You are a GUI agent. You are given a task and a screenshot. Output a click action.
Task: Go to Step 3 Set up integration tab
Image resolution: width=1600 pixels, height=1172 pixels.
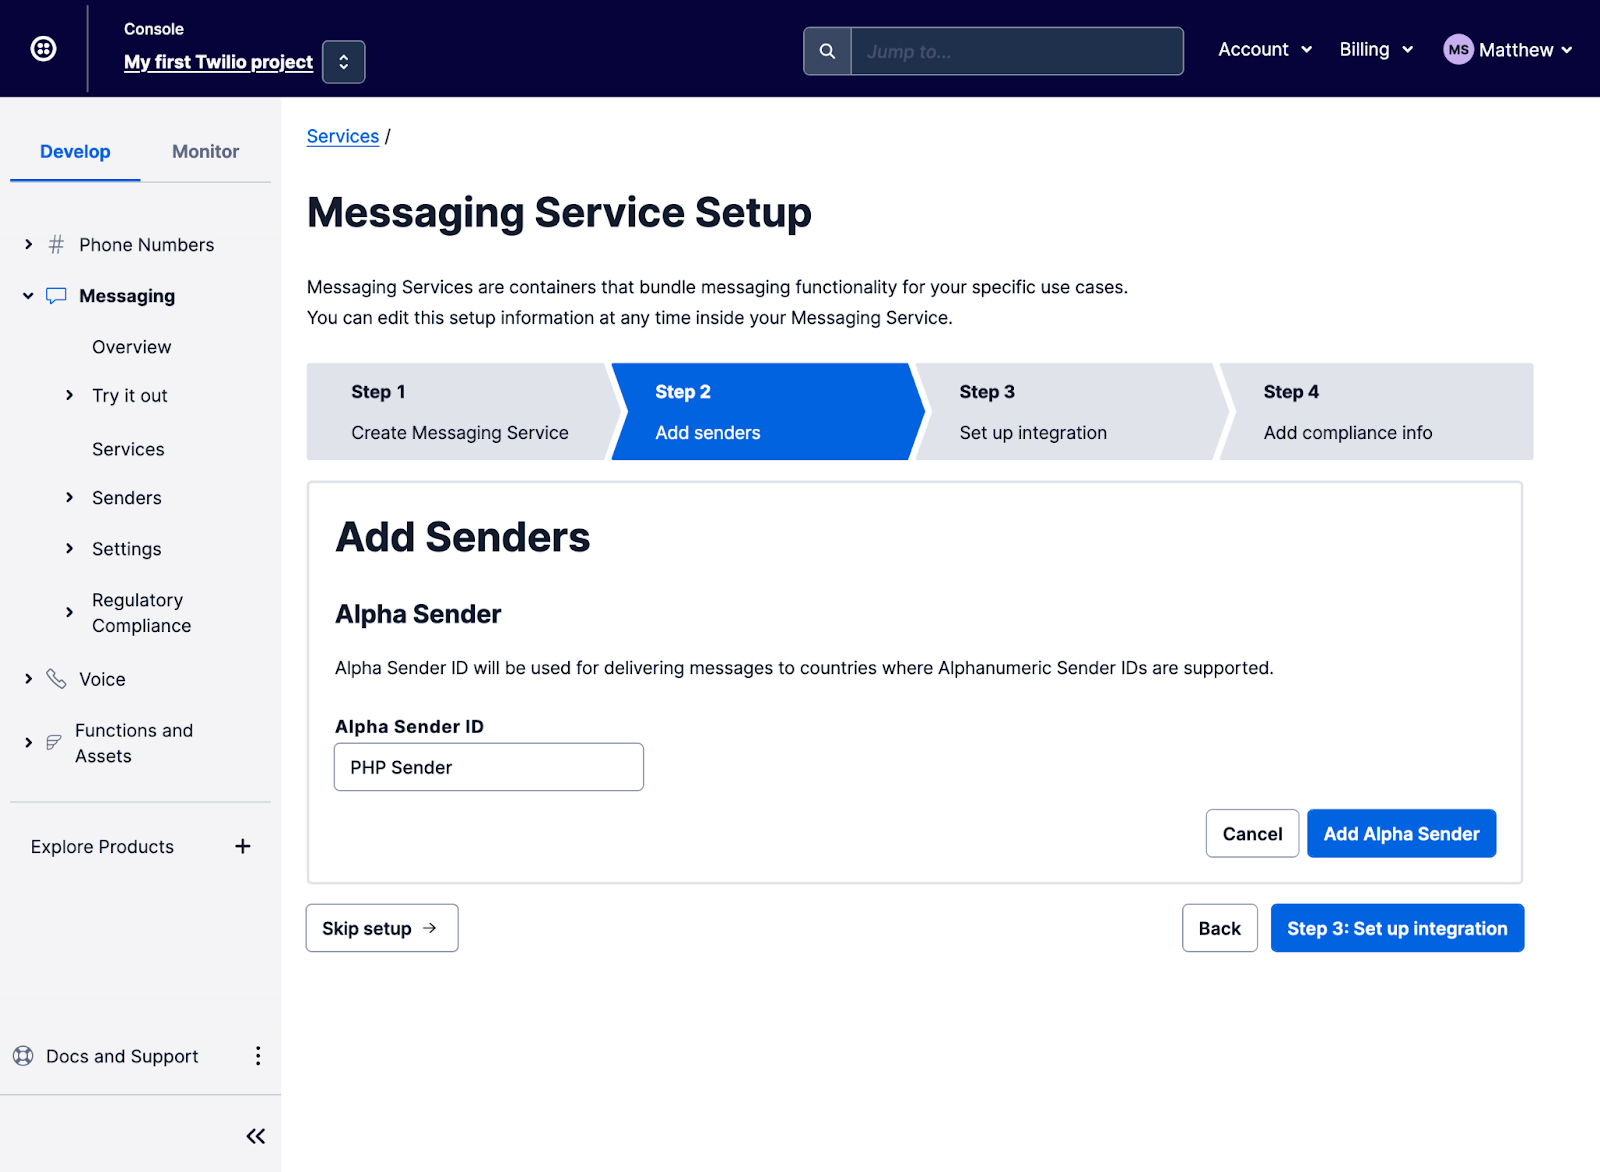[x=1072, y=412]
